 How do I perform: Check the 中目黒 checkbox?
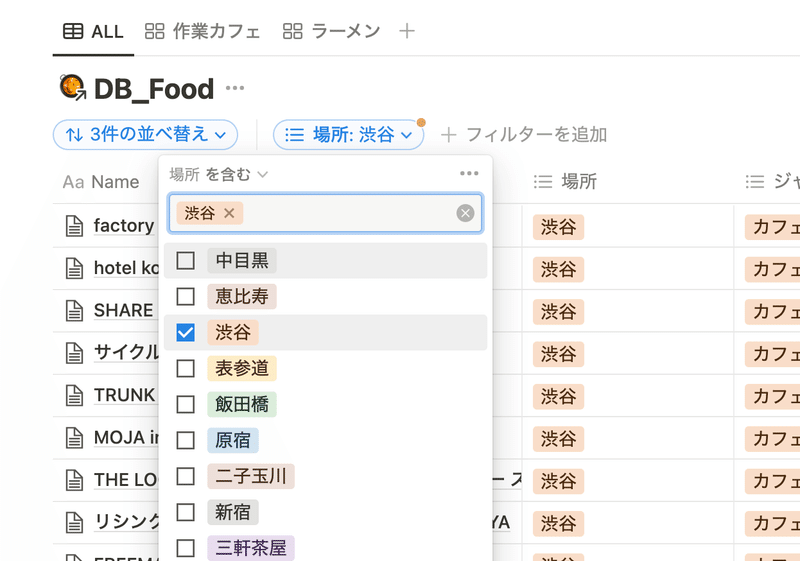pos(185,261)
